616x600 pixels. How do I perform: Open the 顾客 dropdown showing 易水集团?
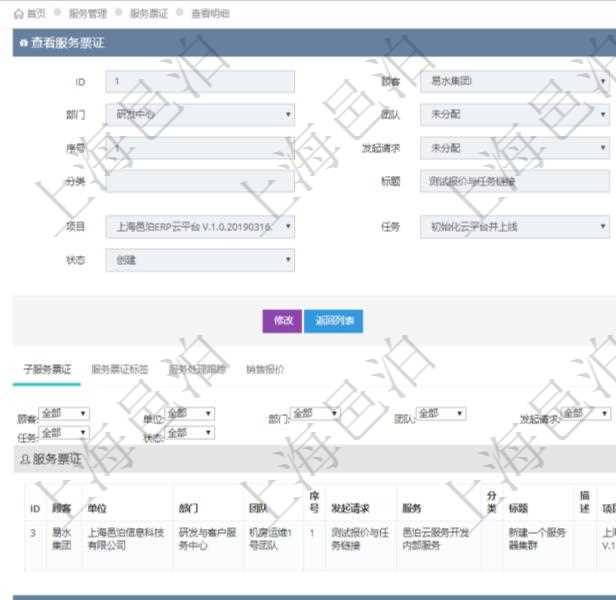pyautogui.click(x=515, y=82)
